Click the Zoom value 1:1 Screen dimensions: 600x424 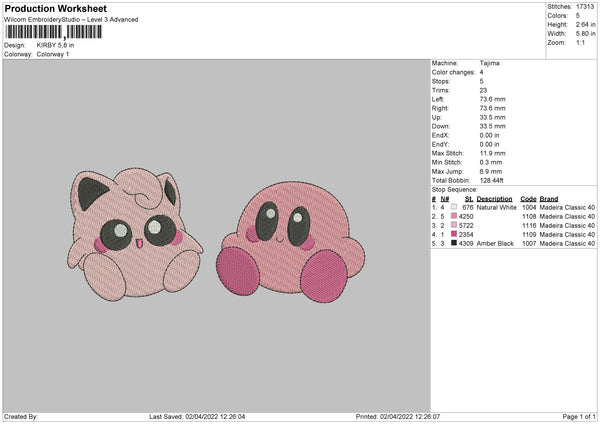coord(582,44)
